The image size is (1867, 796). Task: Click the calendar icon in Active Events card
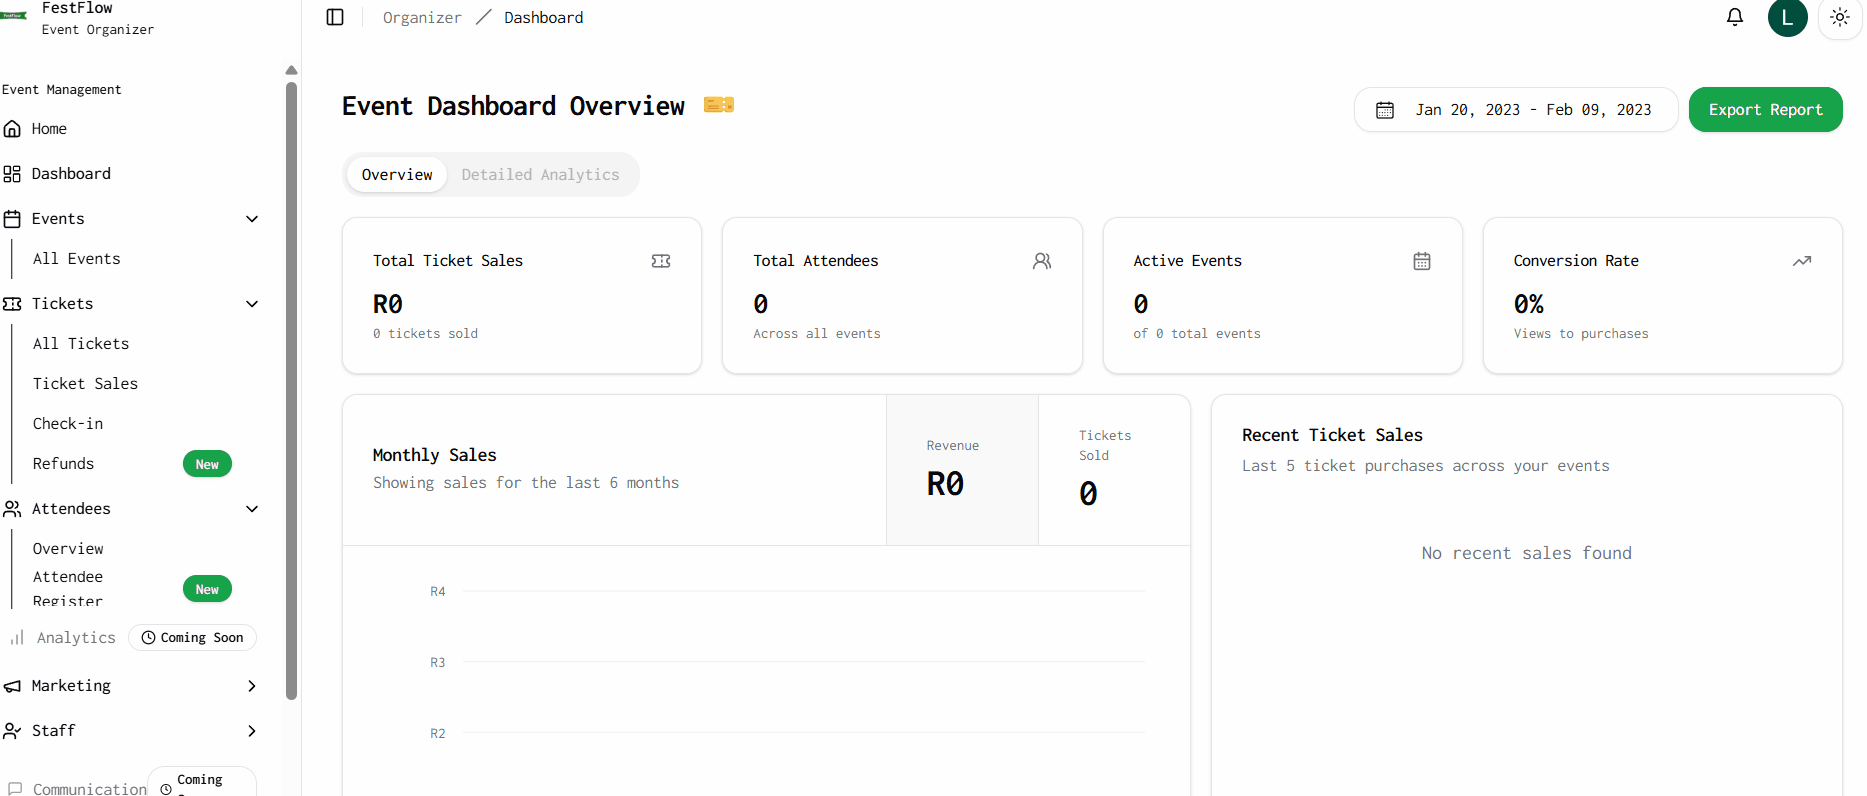coord(1421,261)
